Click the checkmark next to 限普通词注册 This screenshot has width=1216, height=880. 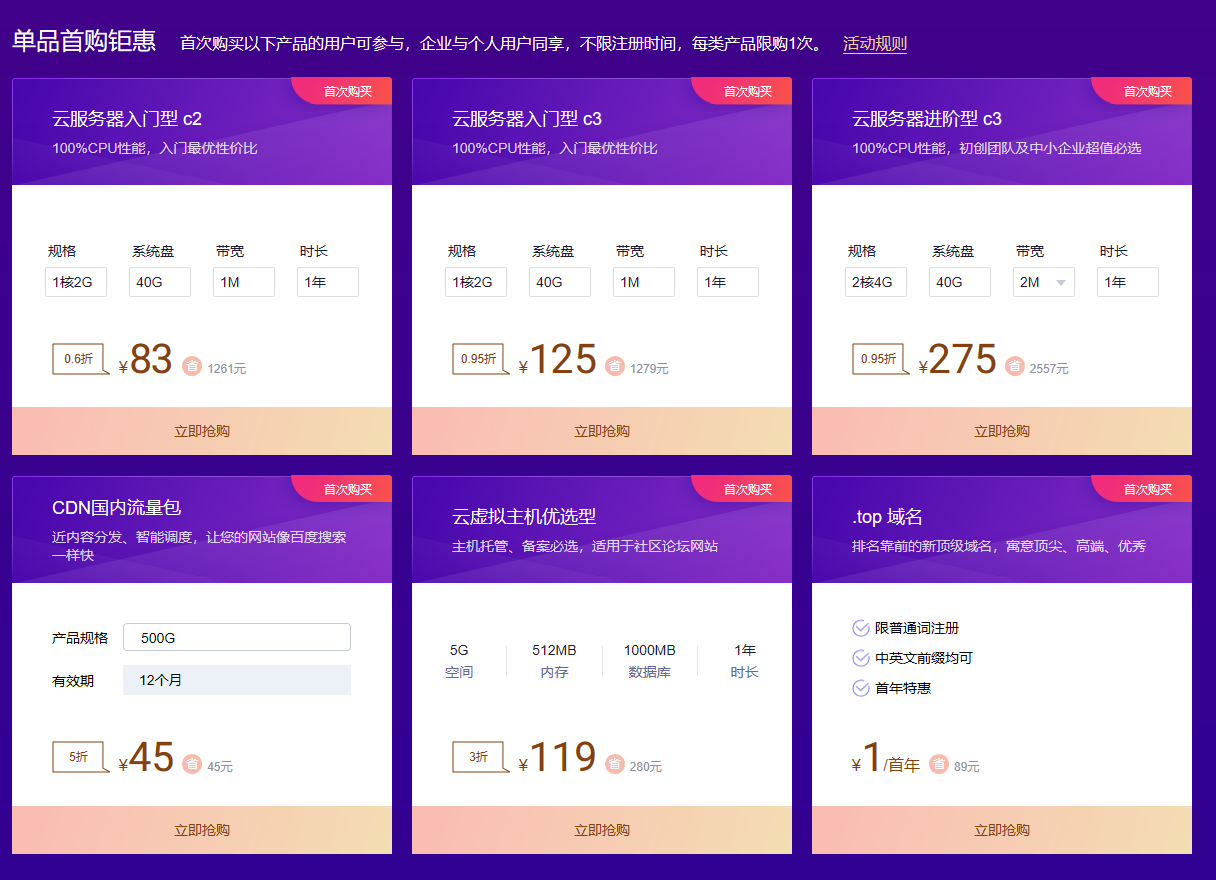coord(860,628)
